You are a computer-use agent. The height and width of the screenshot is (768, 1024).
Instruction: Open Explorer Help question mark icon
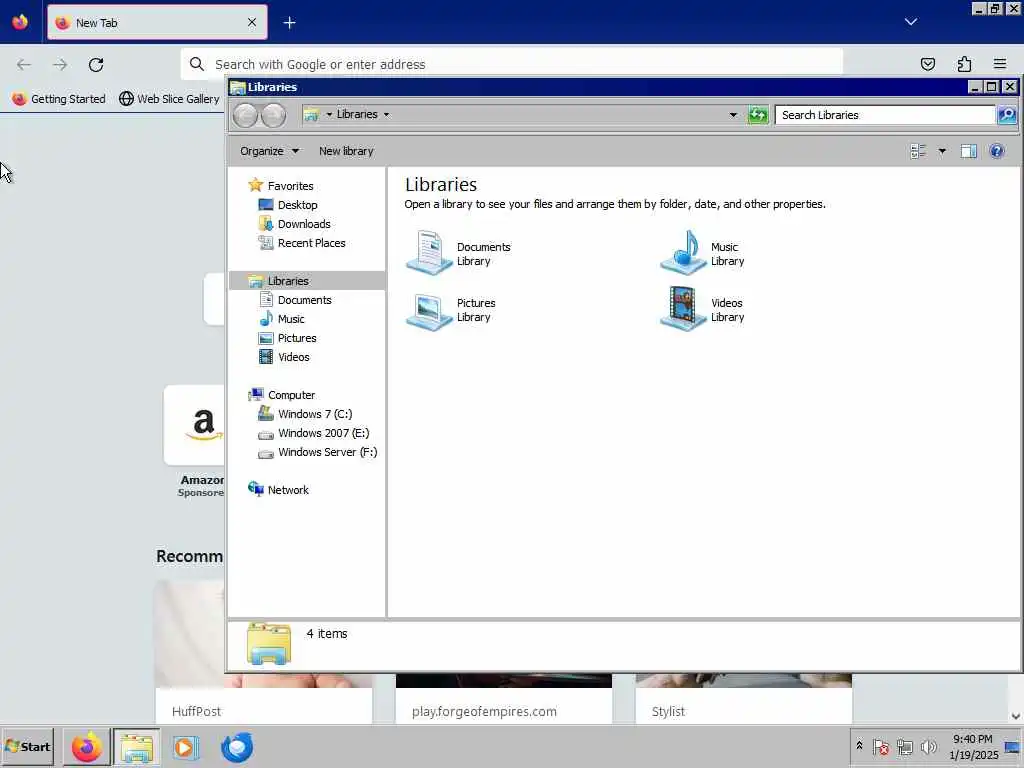pyautogui.click(x=997, y=152)
